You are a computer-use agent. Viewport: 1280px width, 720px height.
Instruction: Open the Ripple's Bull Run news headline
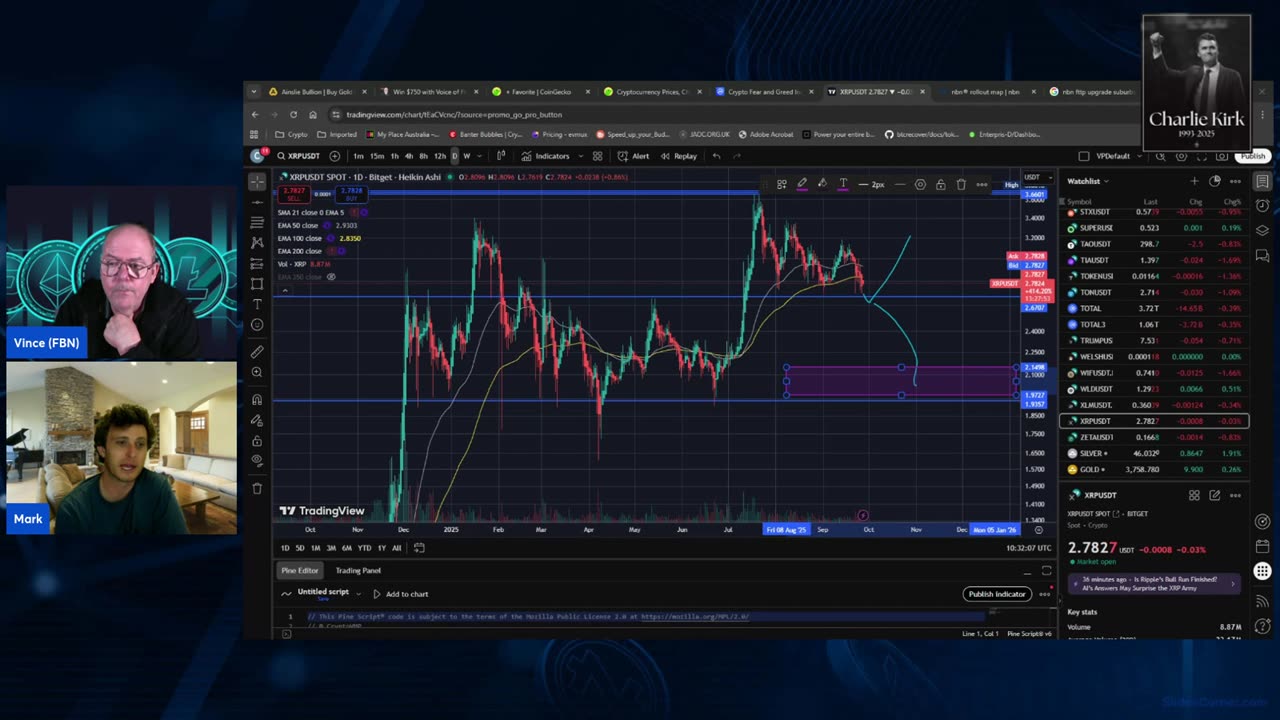point(1153,583)
